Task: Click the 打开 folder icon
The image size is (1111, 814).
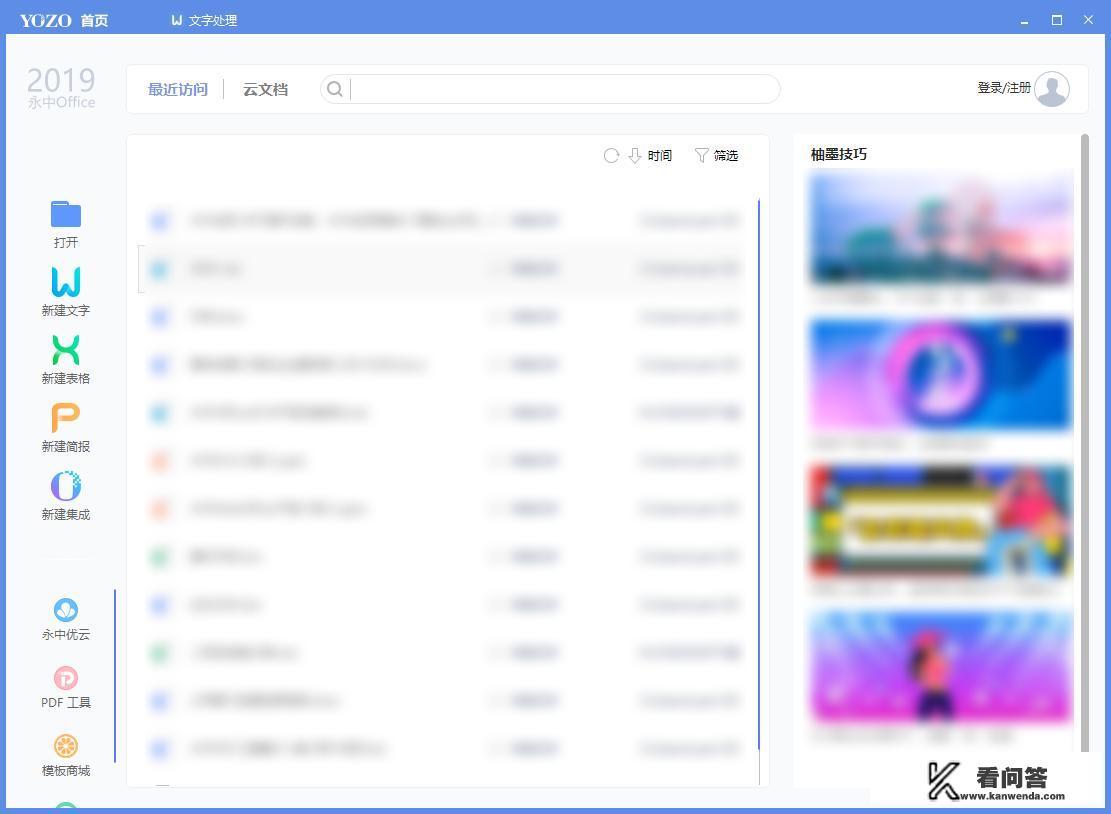Action: point(65,213)
